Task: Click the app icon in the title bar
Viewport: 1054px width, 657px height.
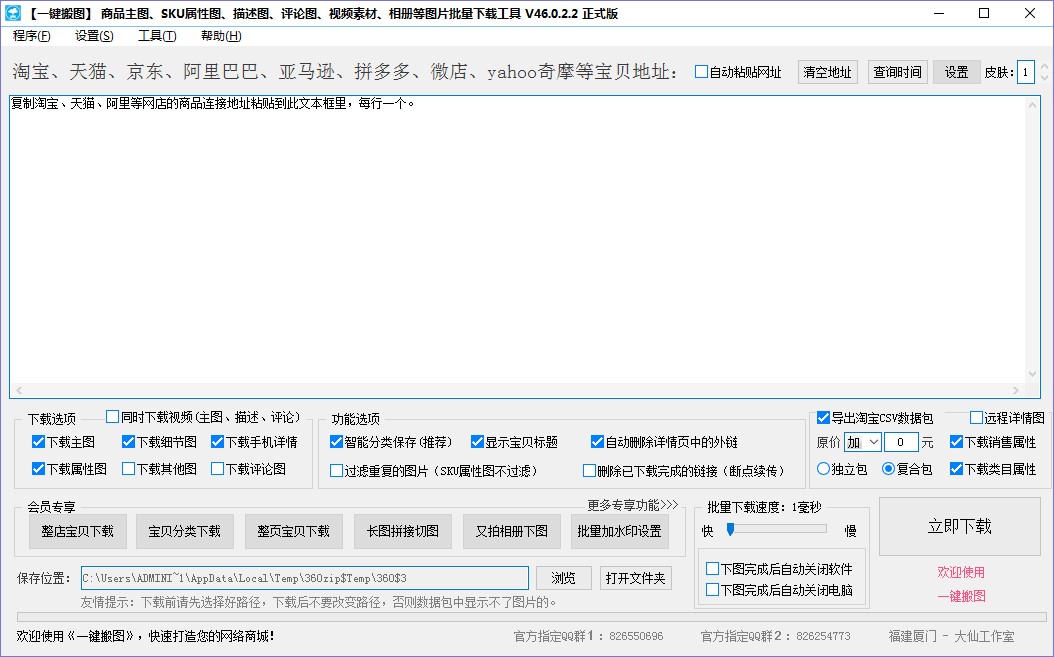Action: tap(14, 13)
